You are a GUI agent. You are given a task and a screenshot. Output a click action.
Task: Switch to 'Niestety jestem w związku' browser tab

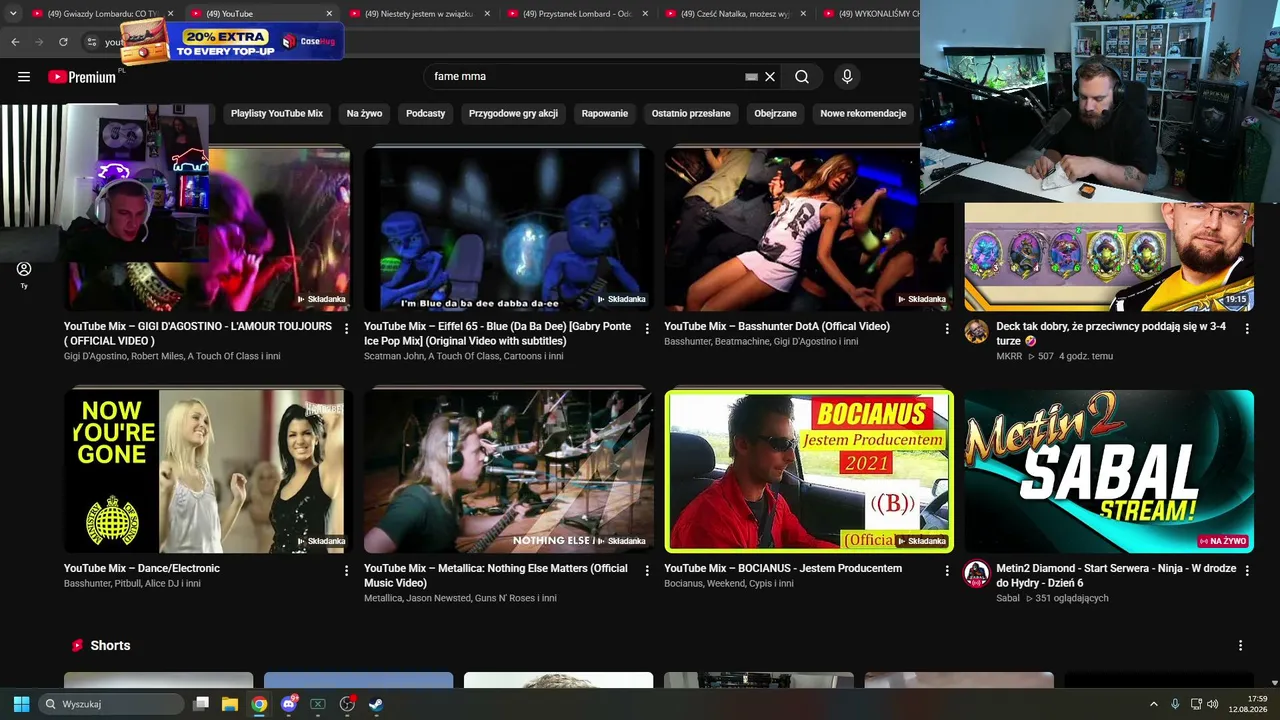419,14
